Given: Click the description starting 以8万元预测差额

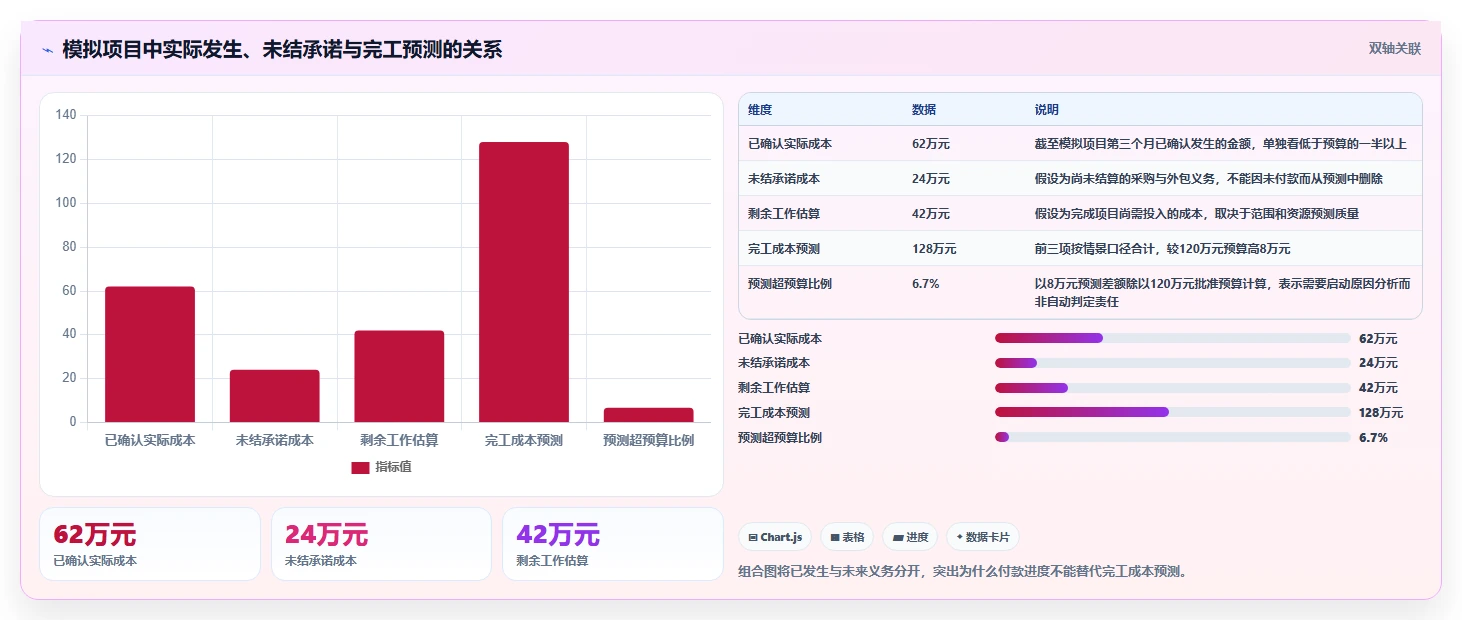Looking at the screenshot, I should 1223,292.
